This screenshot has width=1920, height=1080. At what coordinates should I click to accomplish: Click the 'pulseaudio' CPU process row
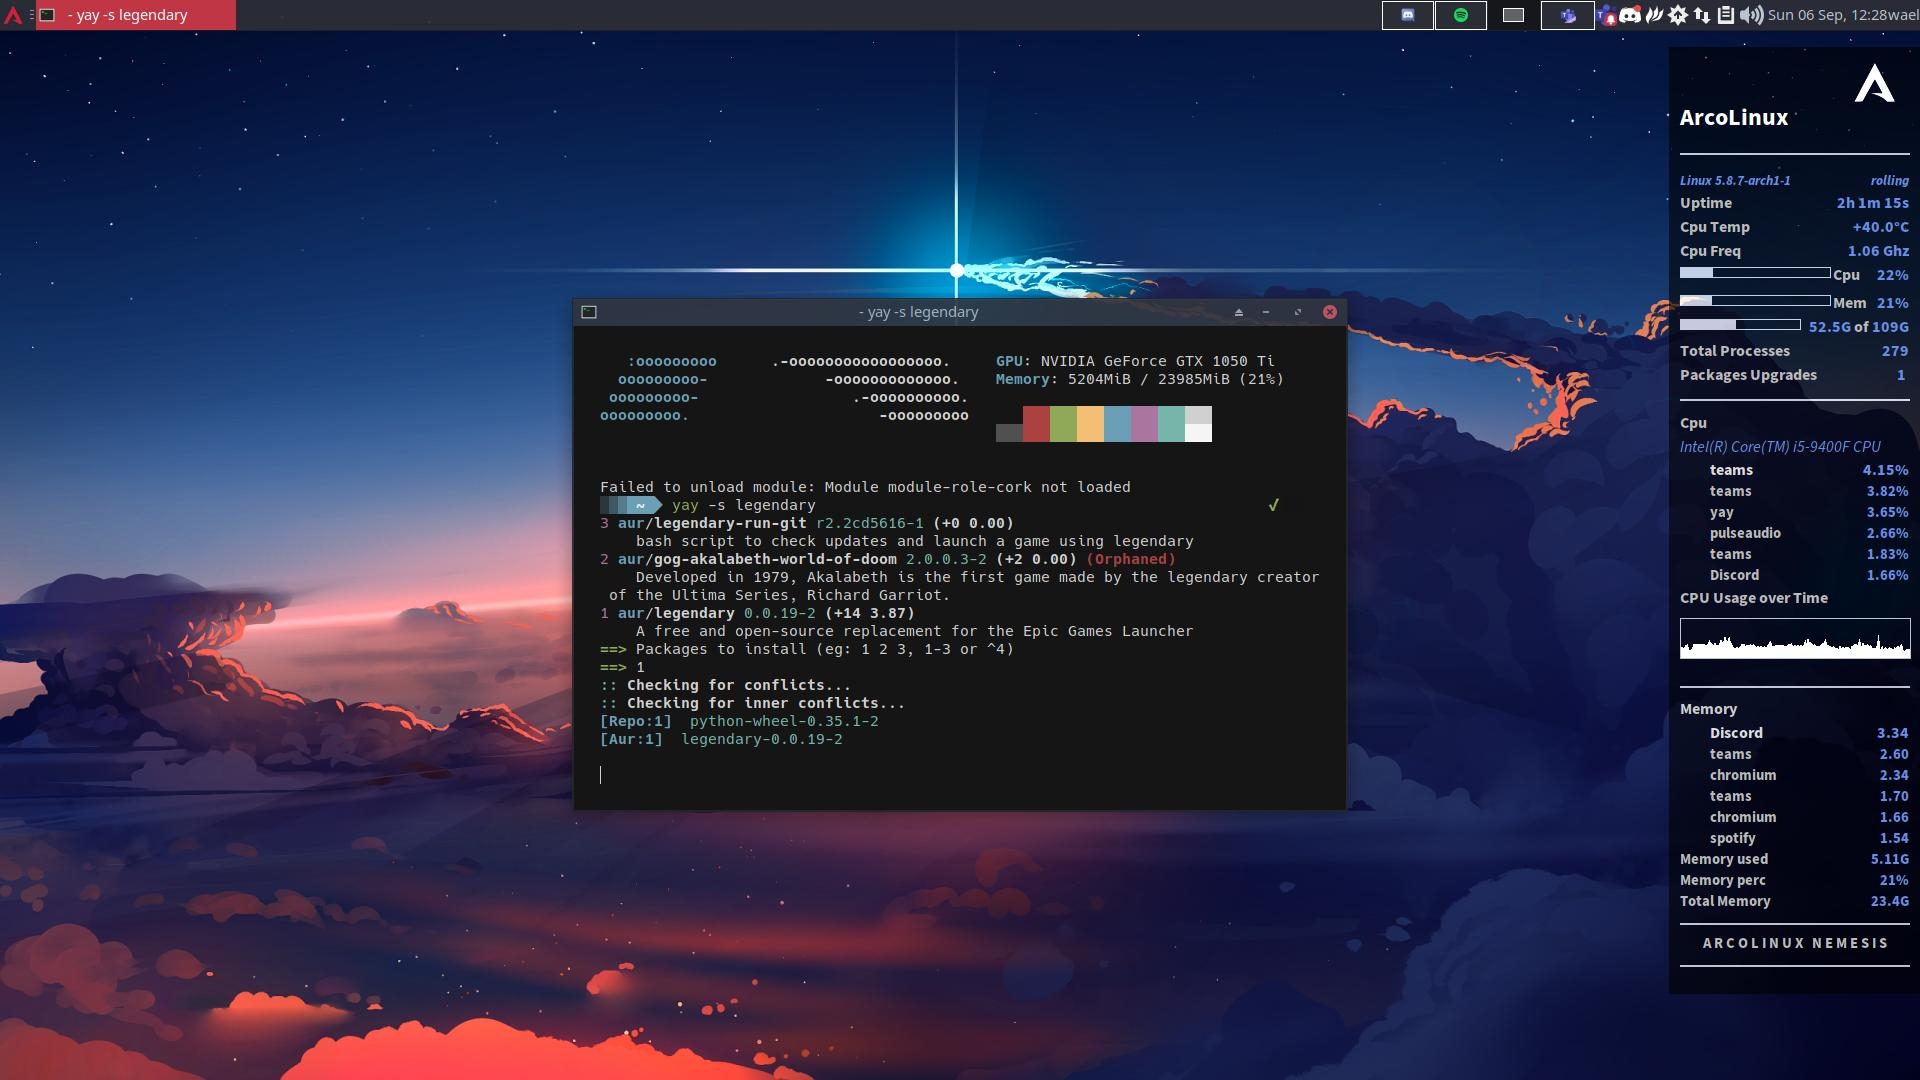click(x=1808, y=533)
